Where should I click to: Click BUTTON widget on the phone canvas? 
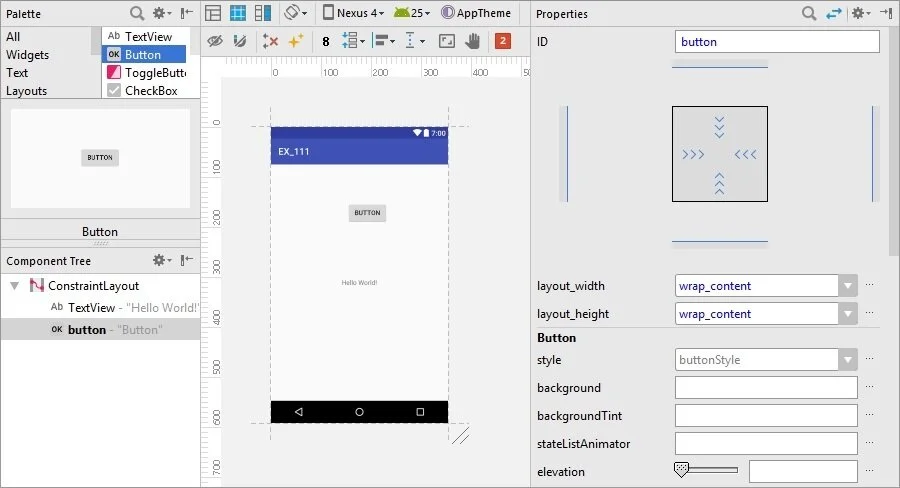(367, 213)
